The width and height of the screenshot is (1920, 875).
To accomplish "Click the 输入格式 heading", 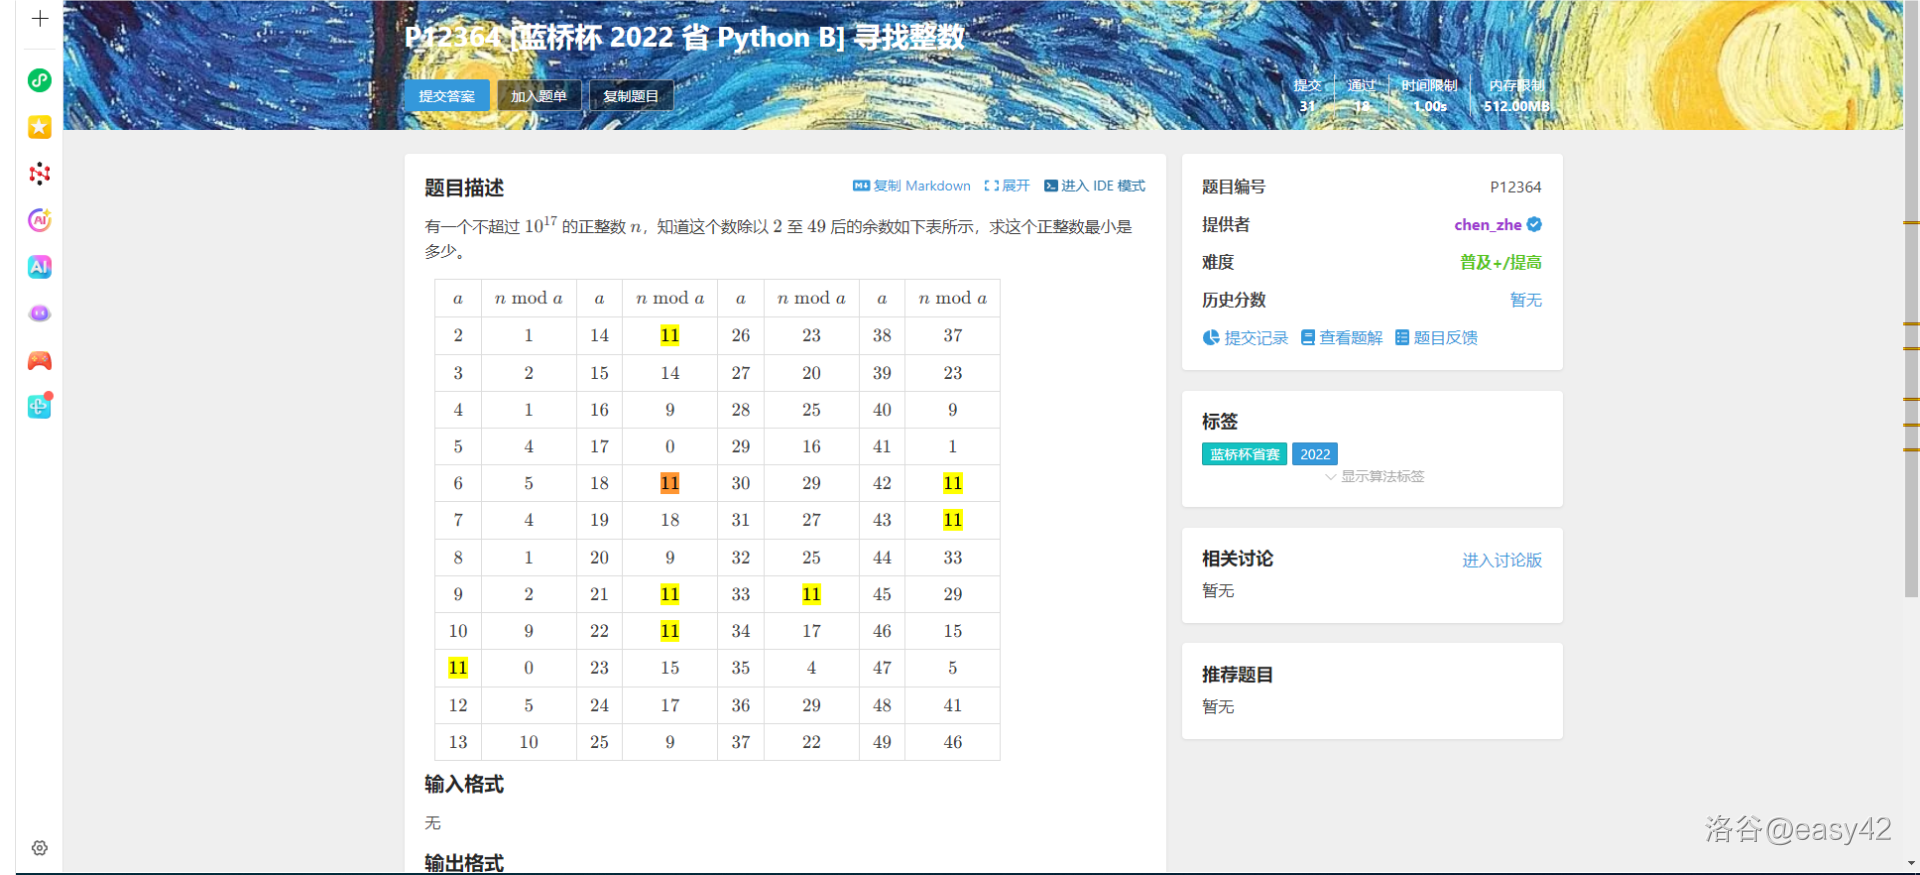I will (x=464, y=784).
